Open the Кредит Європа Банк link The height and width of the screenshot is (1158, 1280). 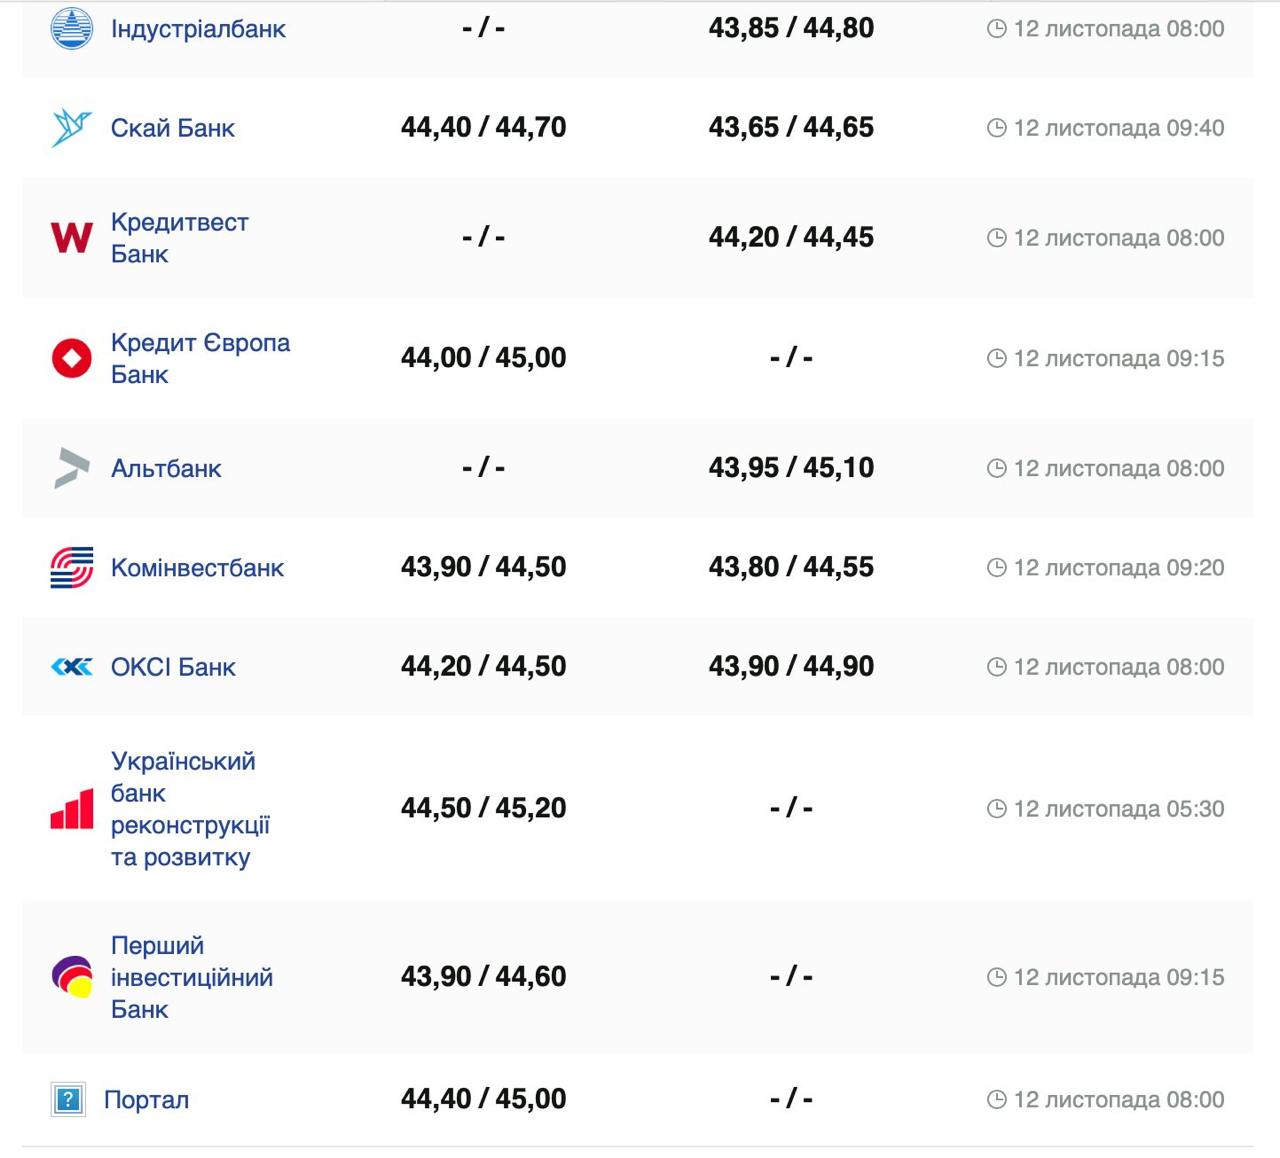[200, 358]
